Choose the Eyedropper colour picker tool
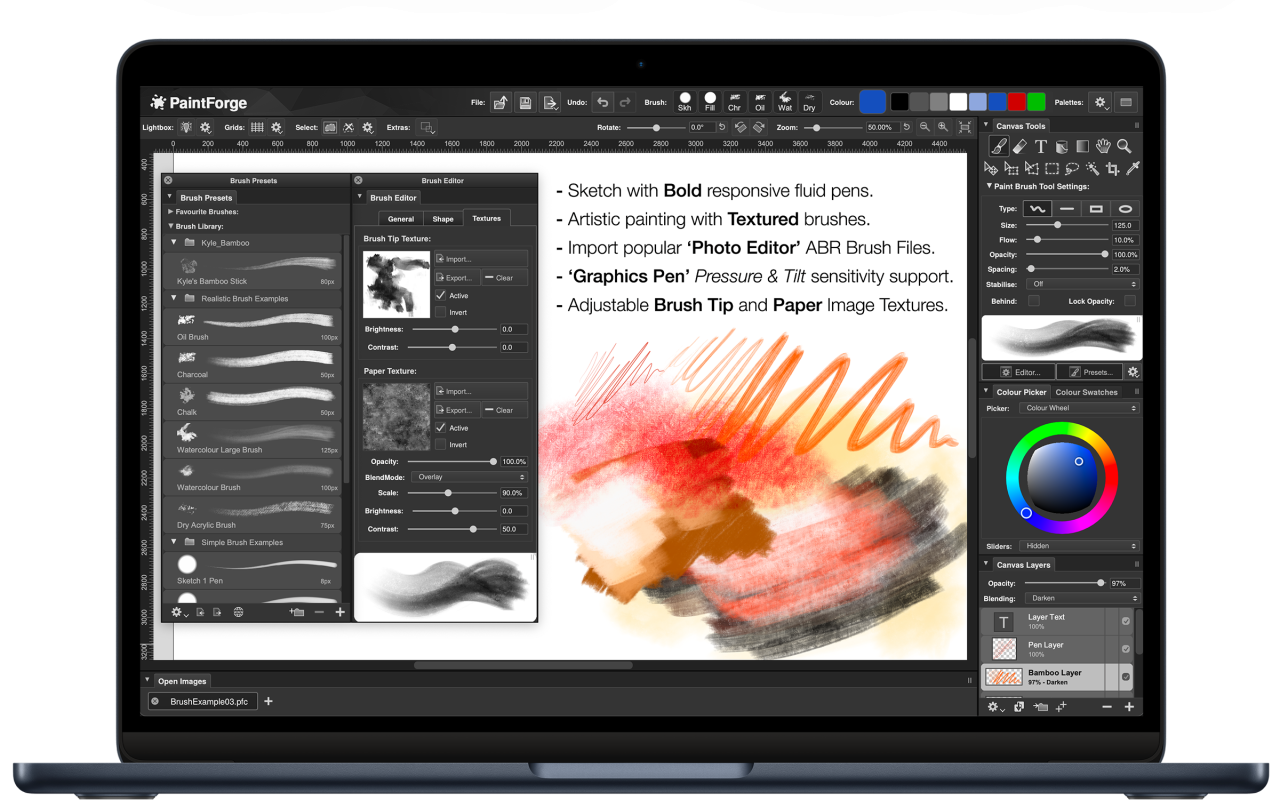 (1132, 169)
